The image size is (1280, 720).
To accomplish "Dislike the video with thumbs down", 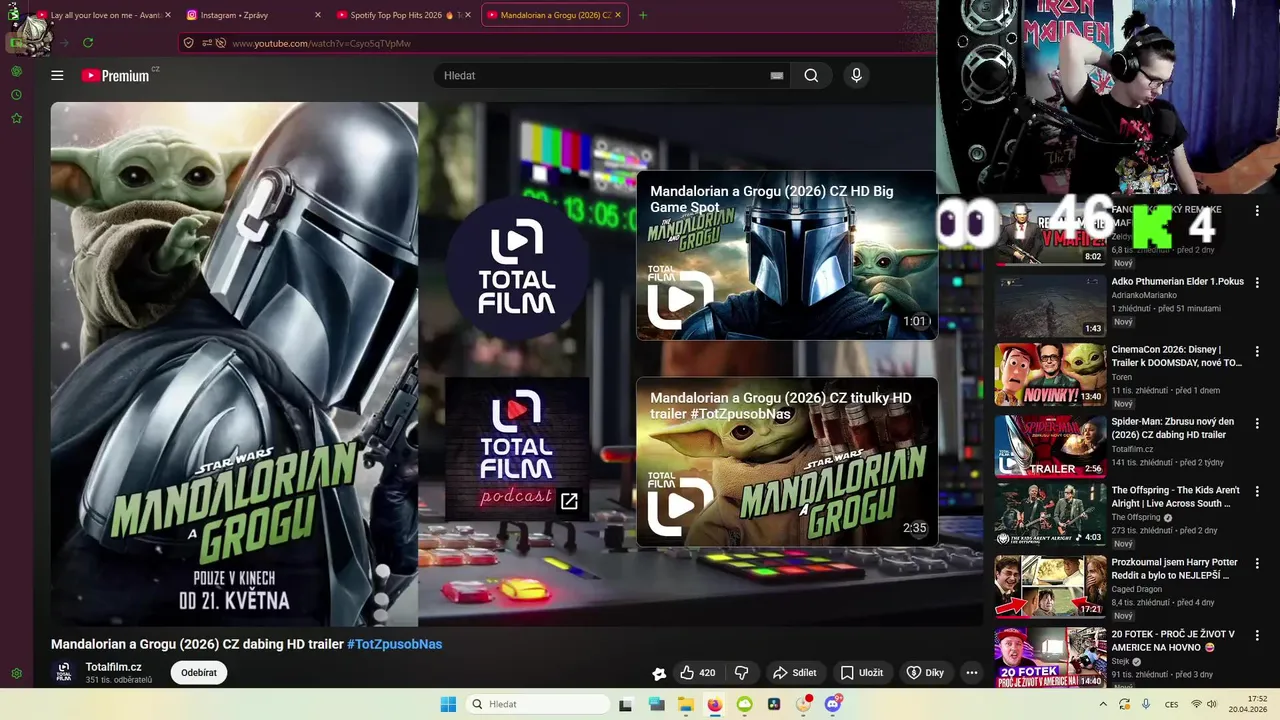I will tap(742, 673).
